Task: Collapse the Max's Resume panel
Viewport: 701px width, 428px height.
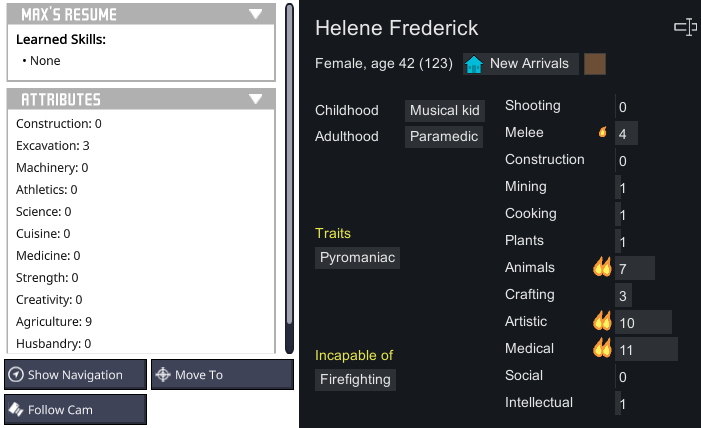Action: coord(256,15)
